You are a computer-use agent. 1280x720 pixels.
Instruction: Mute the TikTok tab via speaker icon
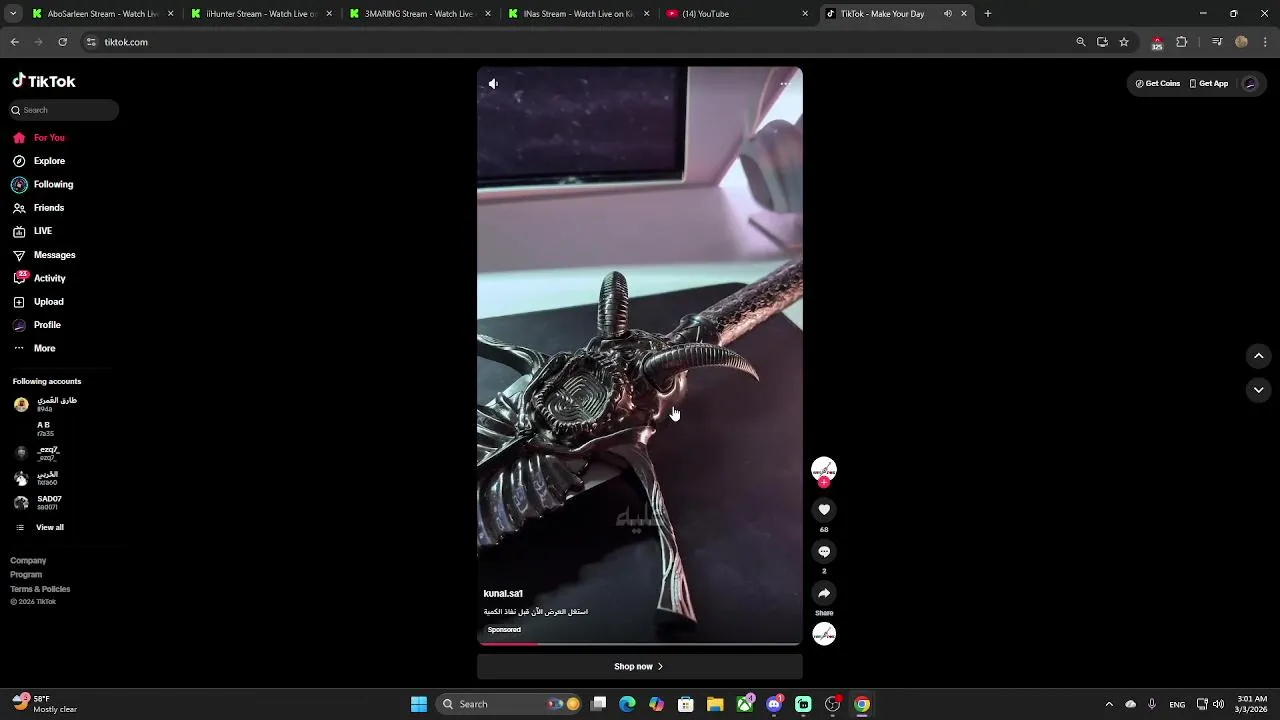[948, 14]
